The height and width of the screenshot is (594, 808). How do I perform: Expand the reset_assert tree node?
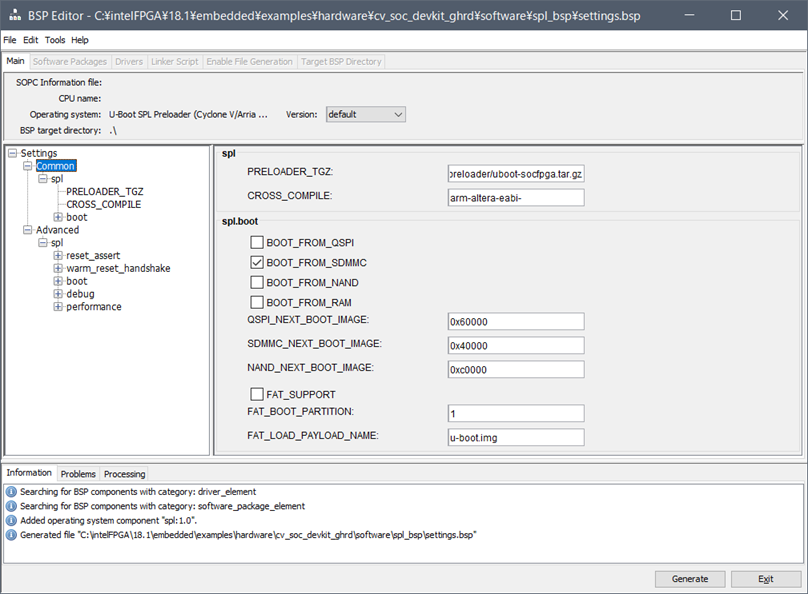pyautogui.click(x=58, y=256)
